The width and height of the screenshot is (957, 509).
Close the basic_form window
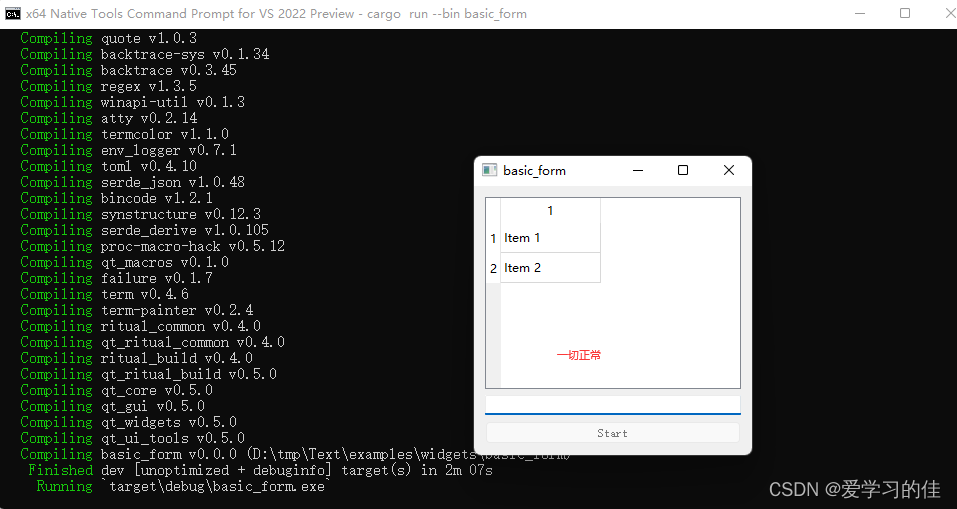coord(729,170)
